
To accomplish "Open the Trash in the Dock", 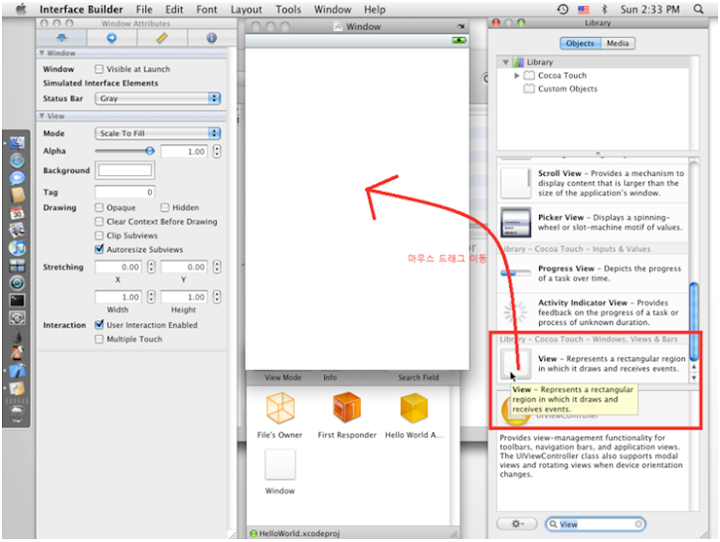I will [17, 413].
